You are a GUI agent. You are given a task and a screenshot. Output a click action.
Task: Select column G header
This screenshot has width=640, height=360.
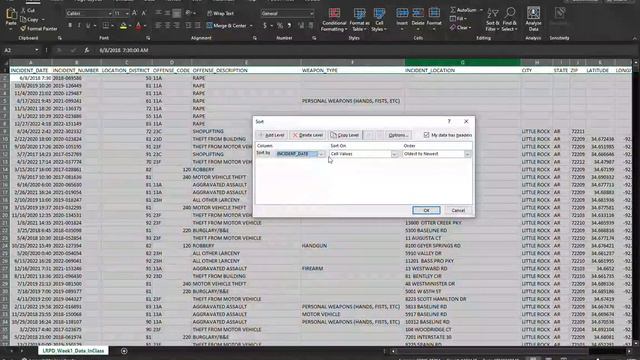[462, 62]
